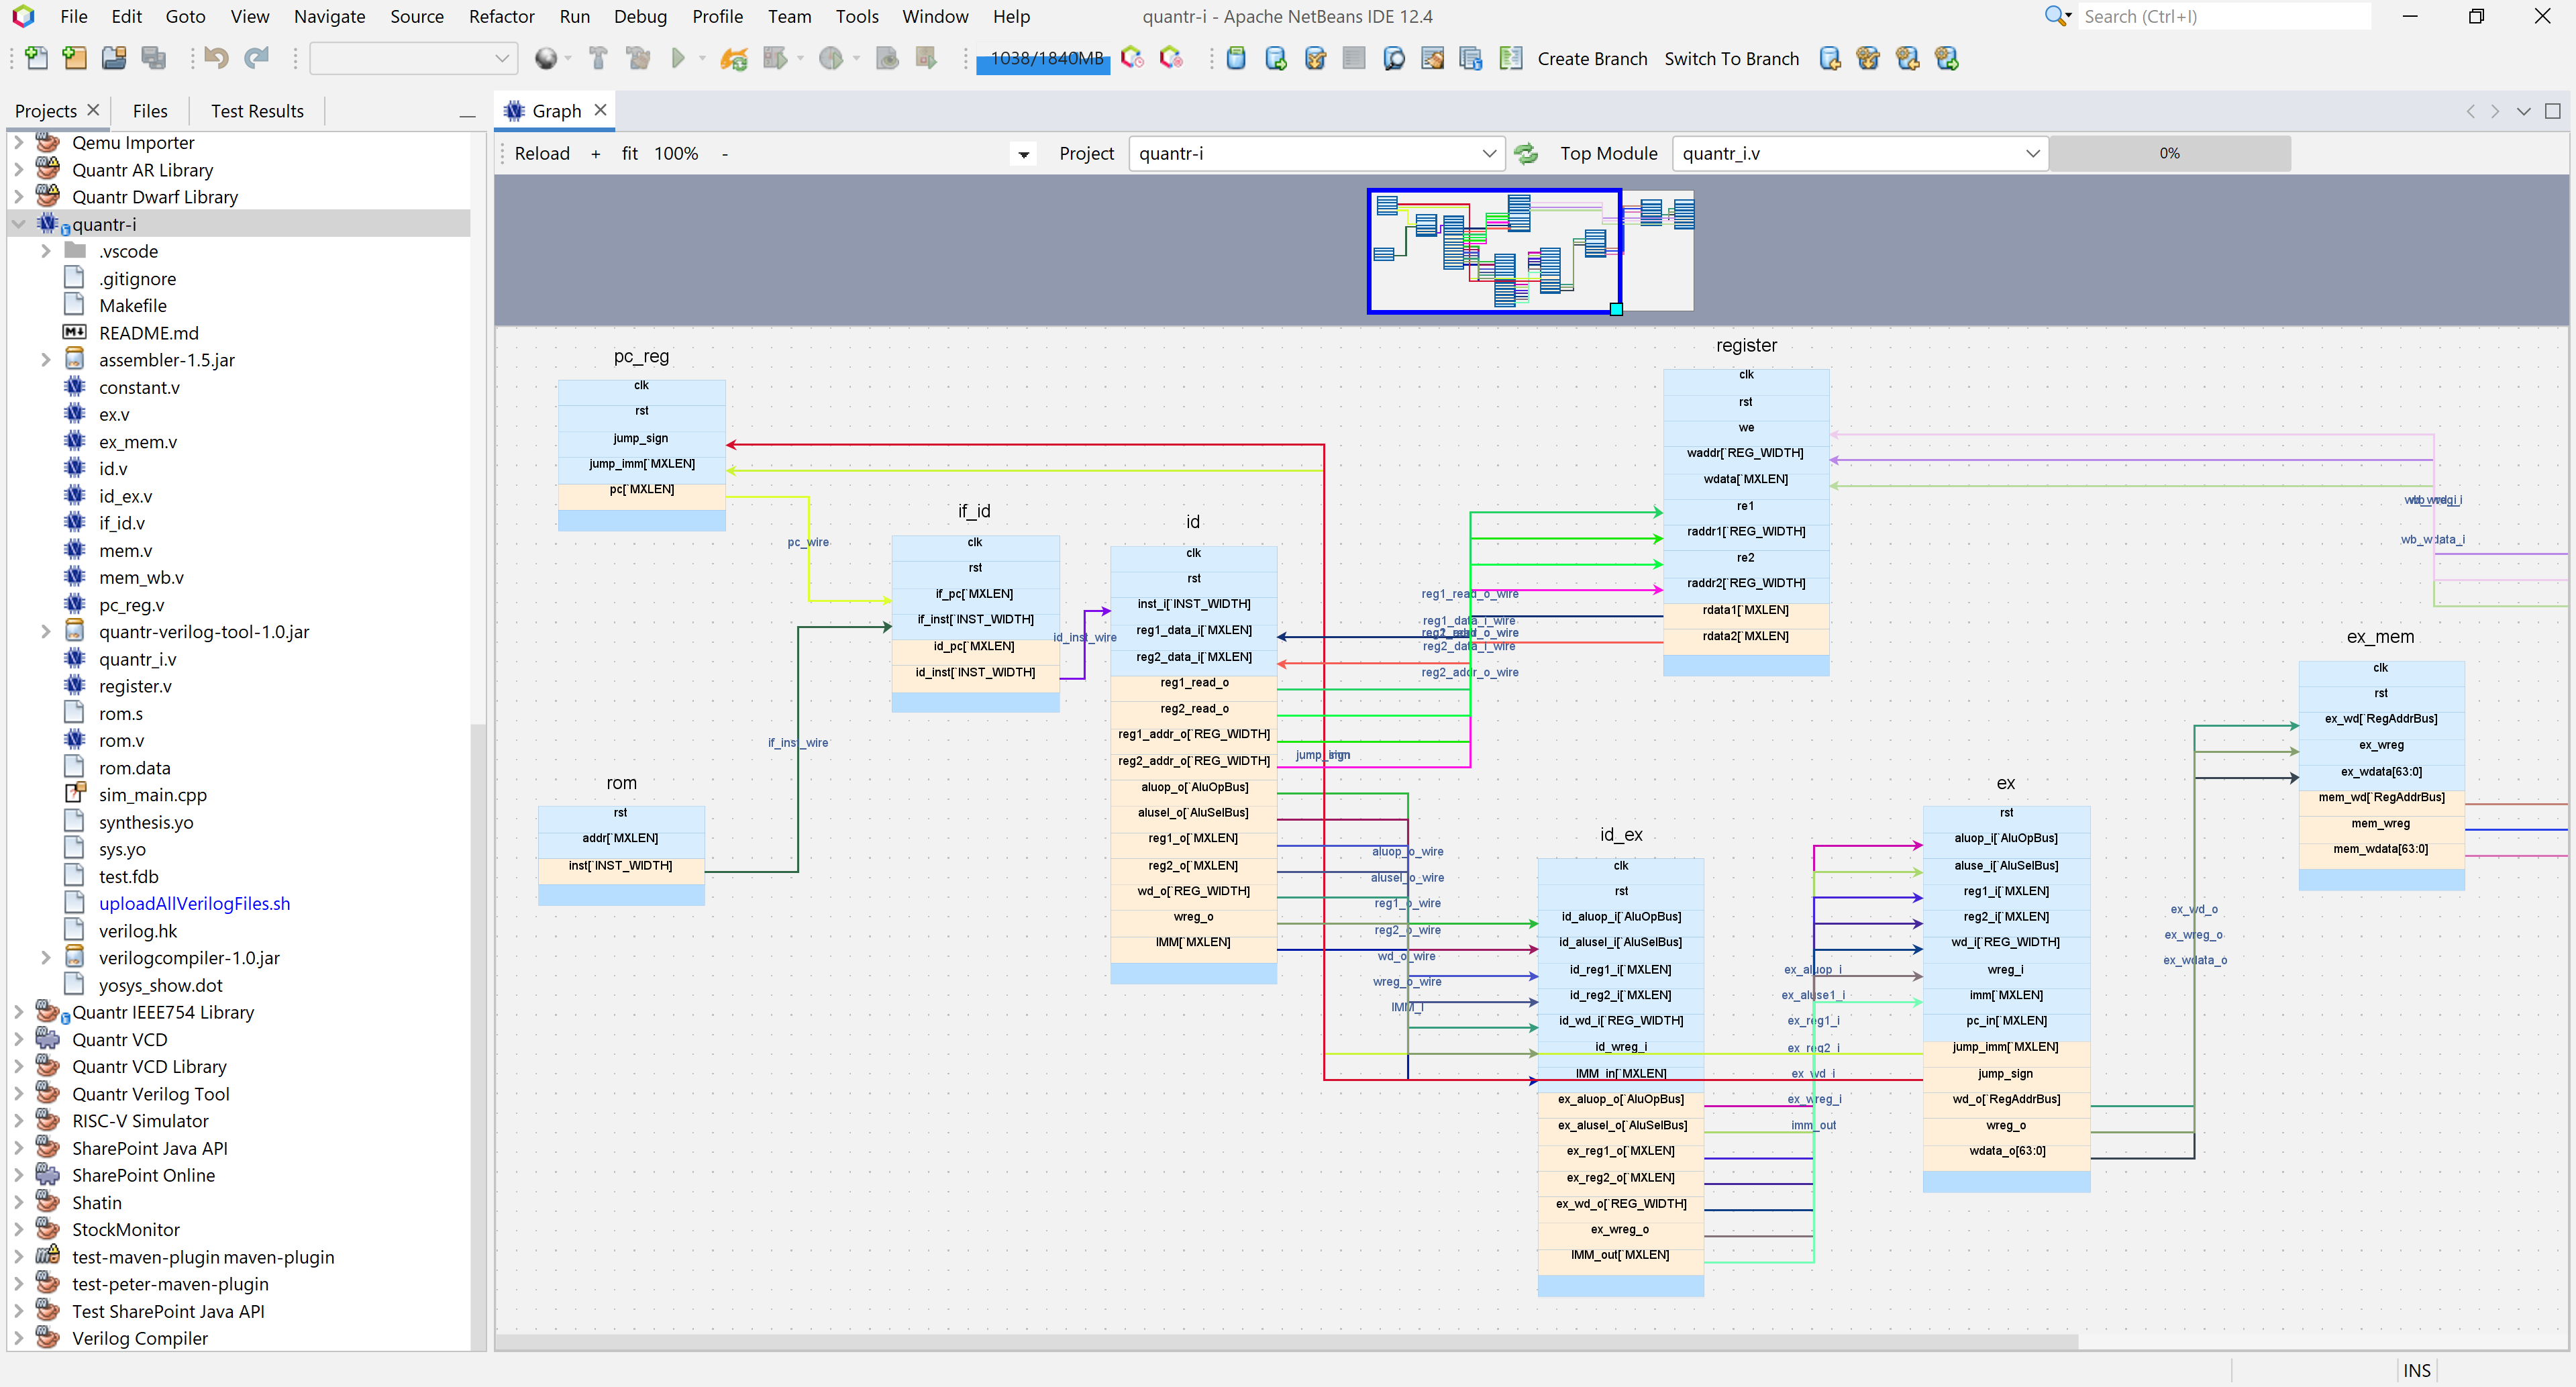This screenshot has height=1387, width=2576.
Task: Switch to the Files tab
Action: [x=150, y=111]
